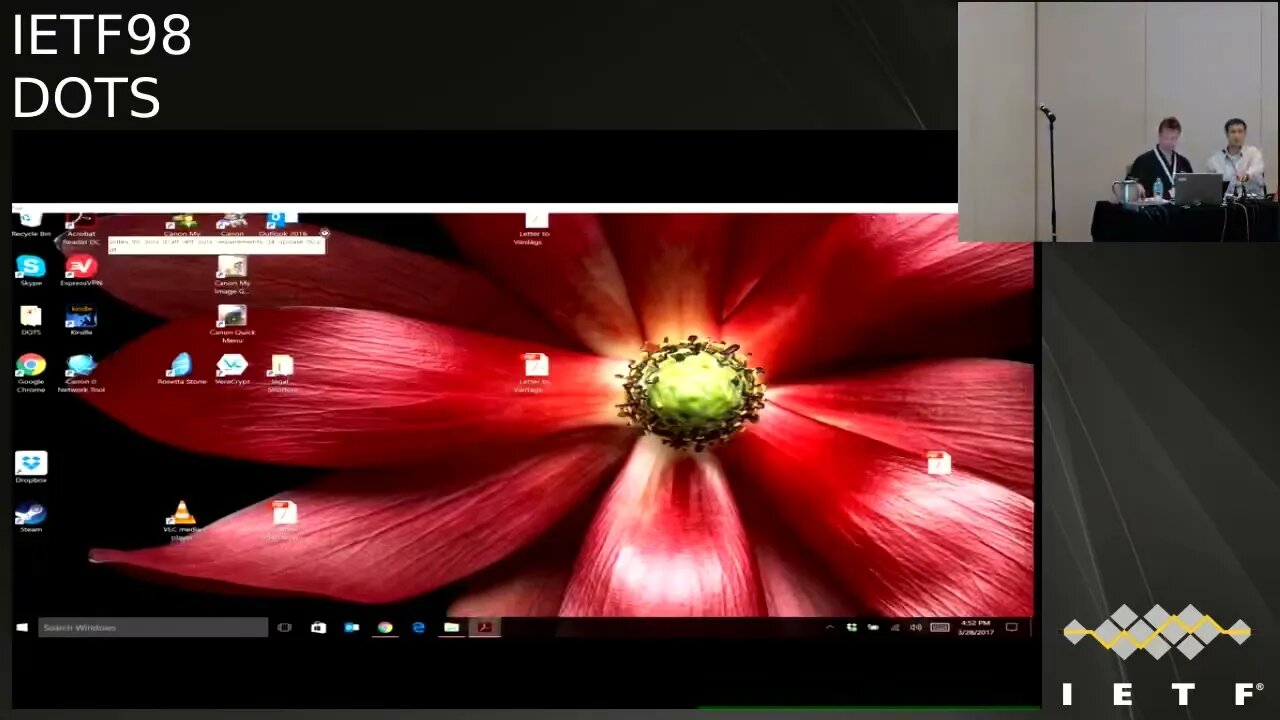Click the ExpressVPN desktop shortcut
Screen dimensions: 1280x720
(81, 271)
